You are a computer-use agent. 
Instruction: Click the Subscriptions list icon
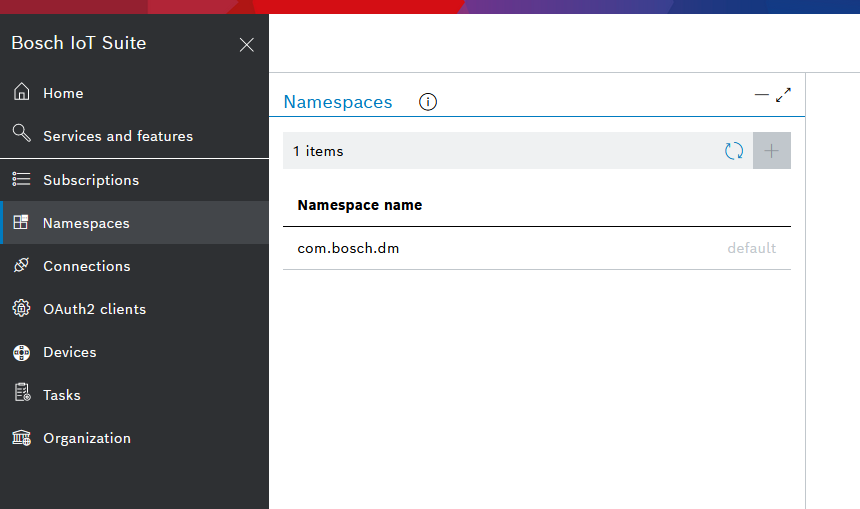coord(21,179)
